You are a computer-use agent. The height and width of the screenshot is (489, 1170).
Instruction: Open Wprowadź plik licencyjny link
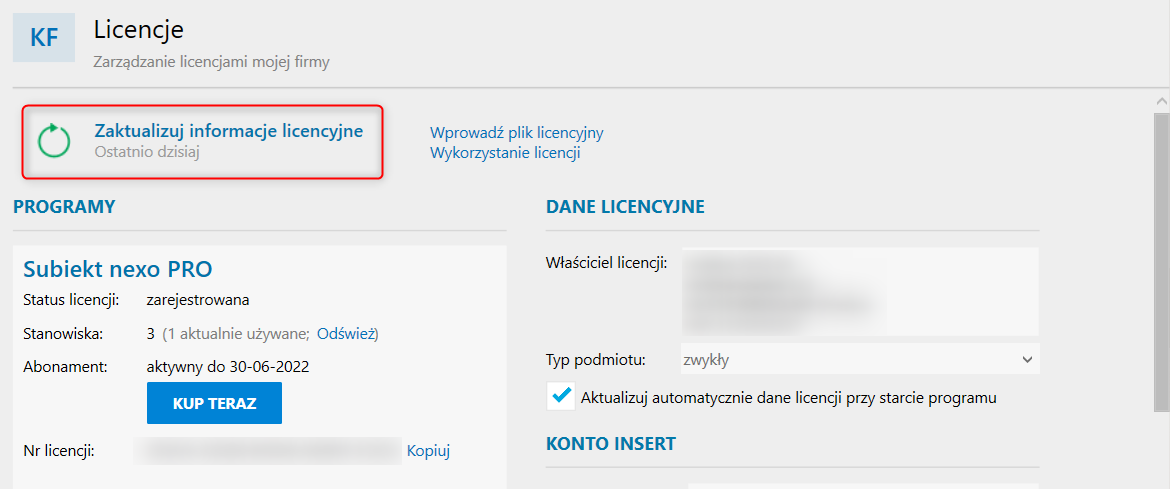point(516,133)
